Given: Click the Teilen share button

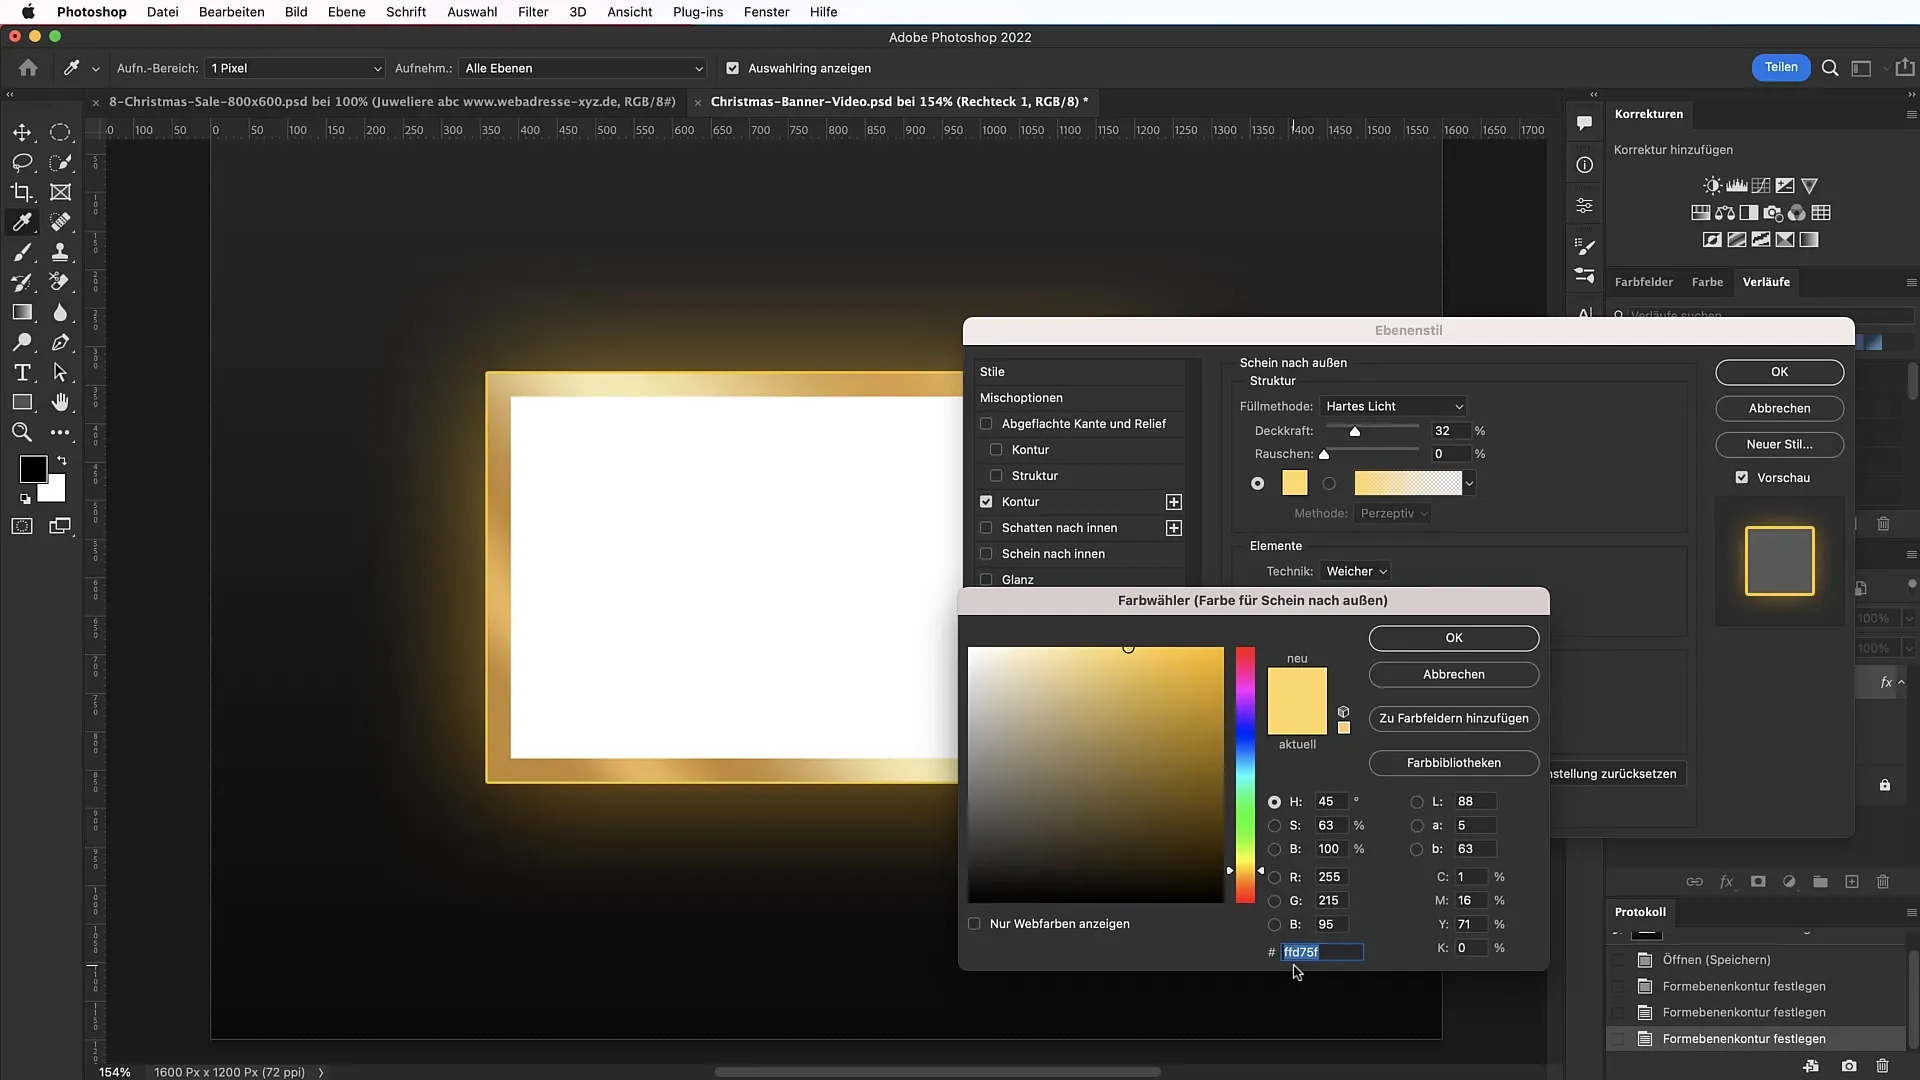Looking at the screenshot, I should pos(1781,67).
